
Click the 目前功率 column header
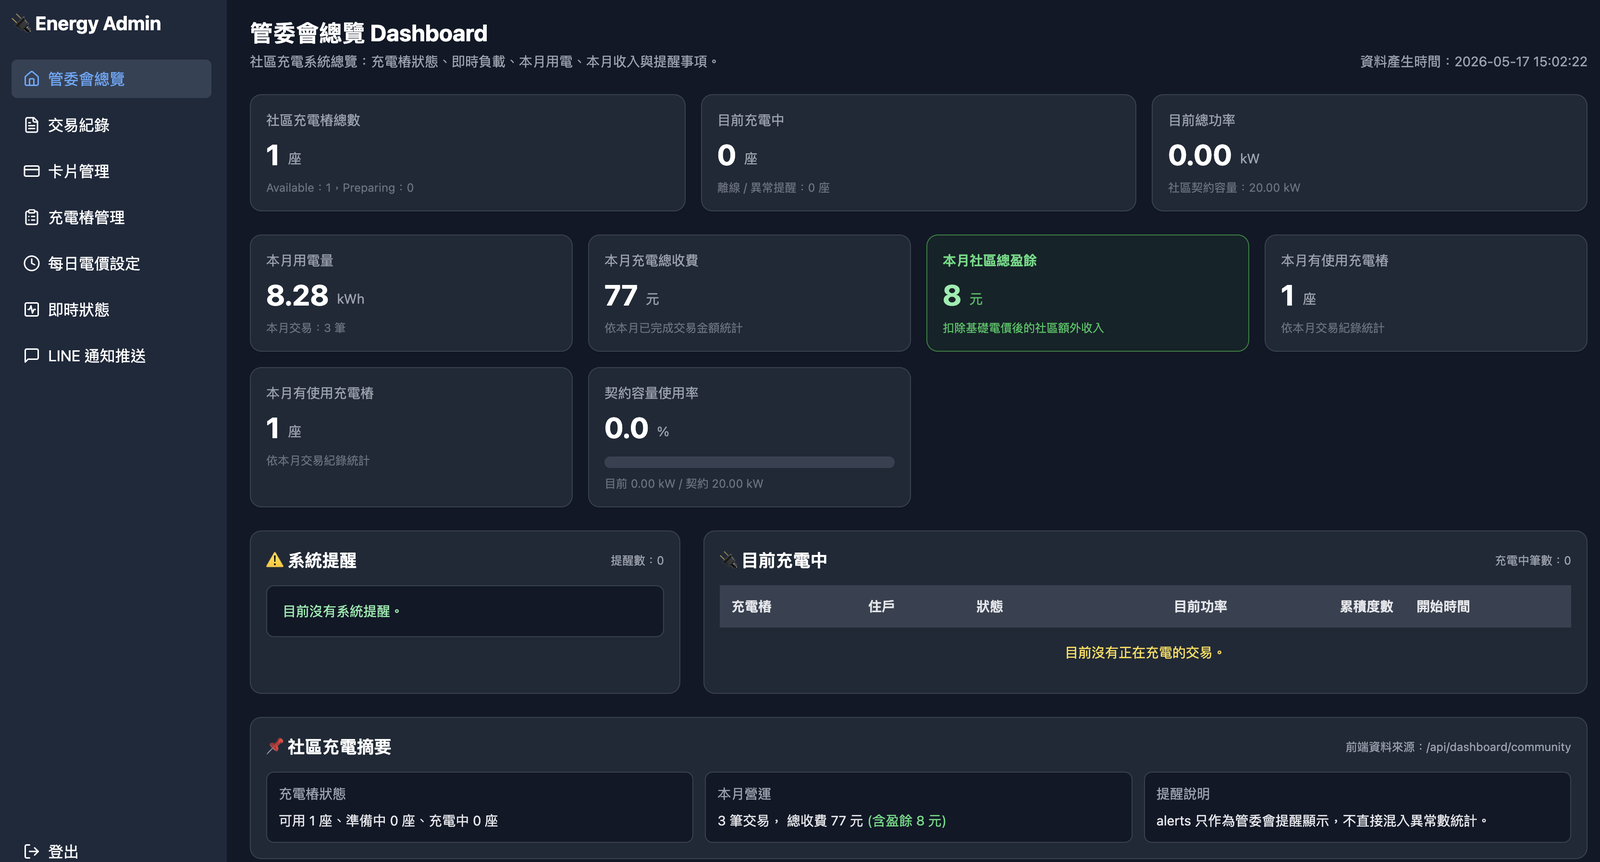tap(1200, 606)
